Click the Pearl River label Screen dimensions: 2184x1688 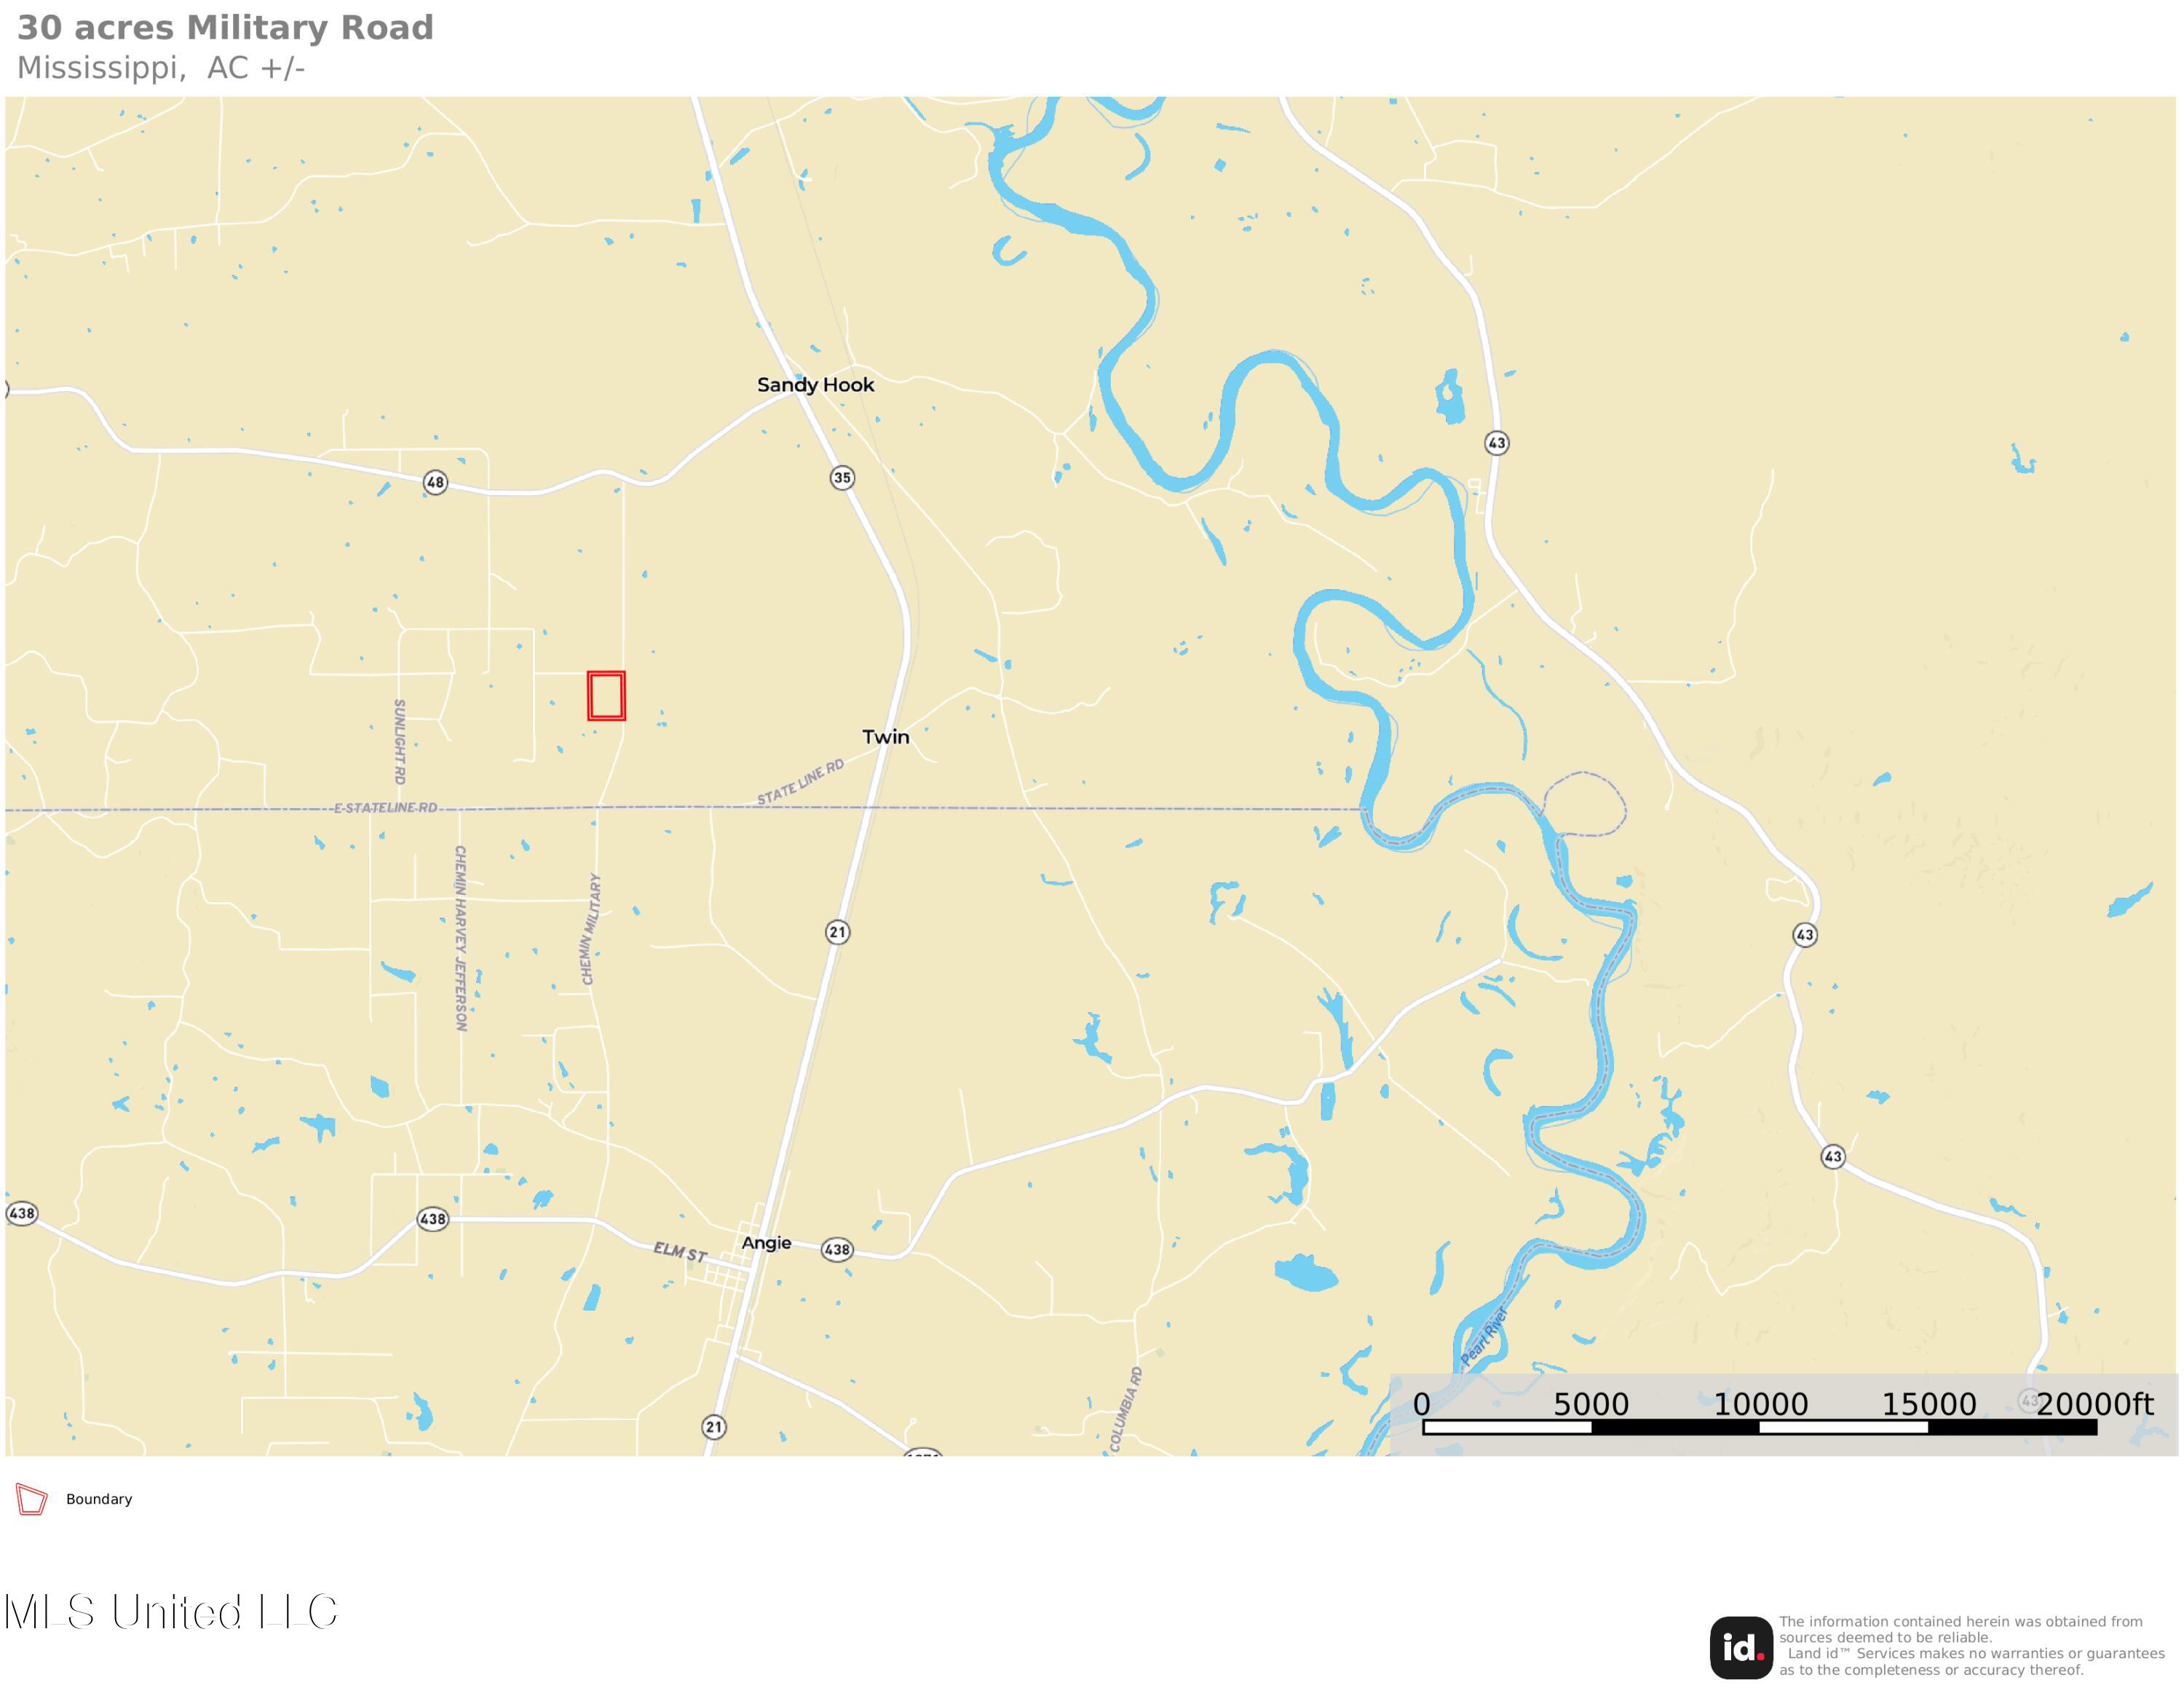1484,1337
